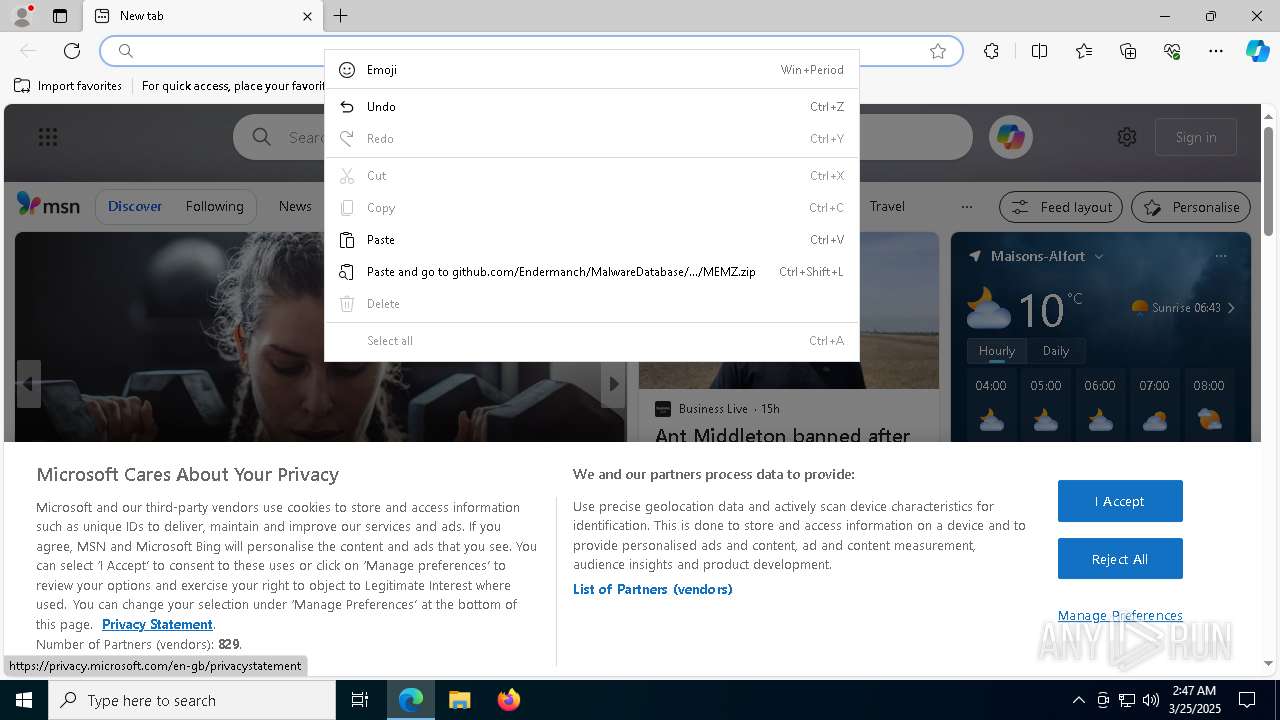The image size is (1280, 720).
Task: Click the Reject All button
Action: coord(1120,559)
